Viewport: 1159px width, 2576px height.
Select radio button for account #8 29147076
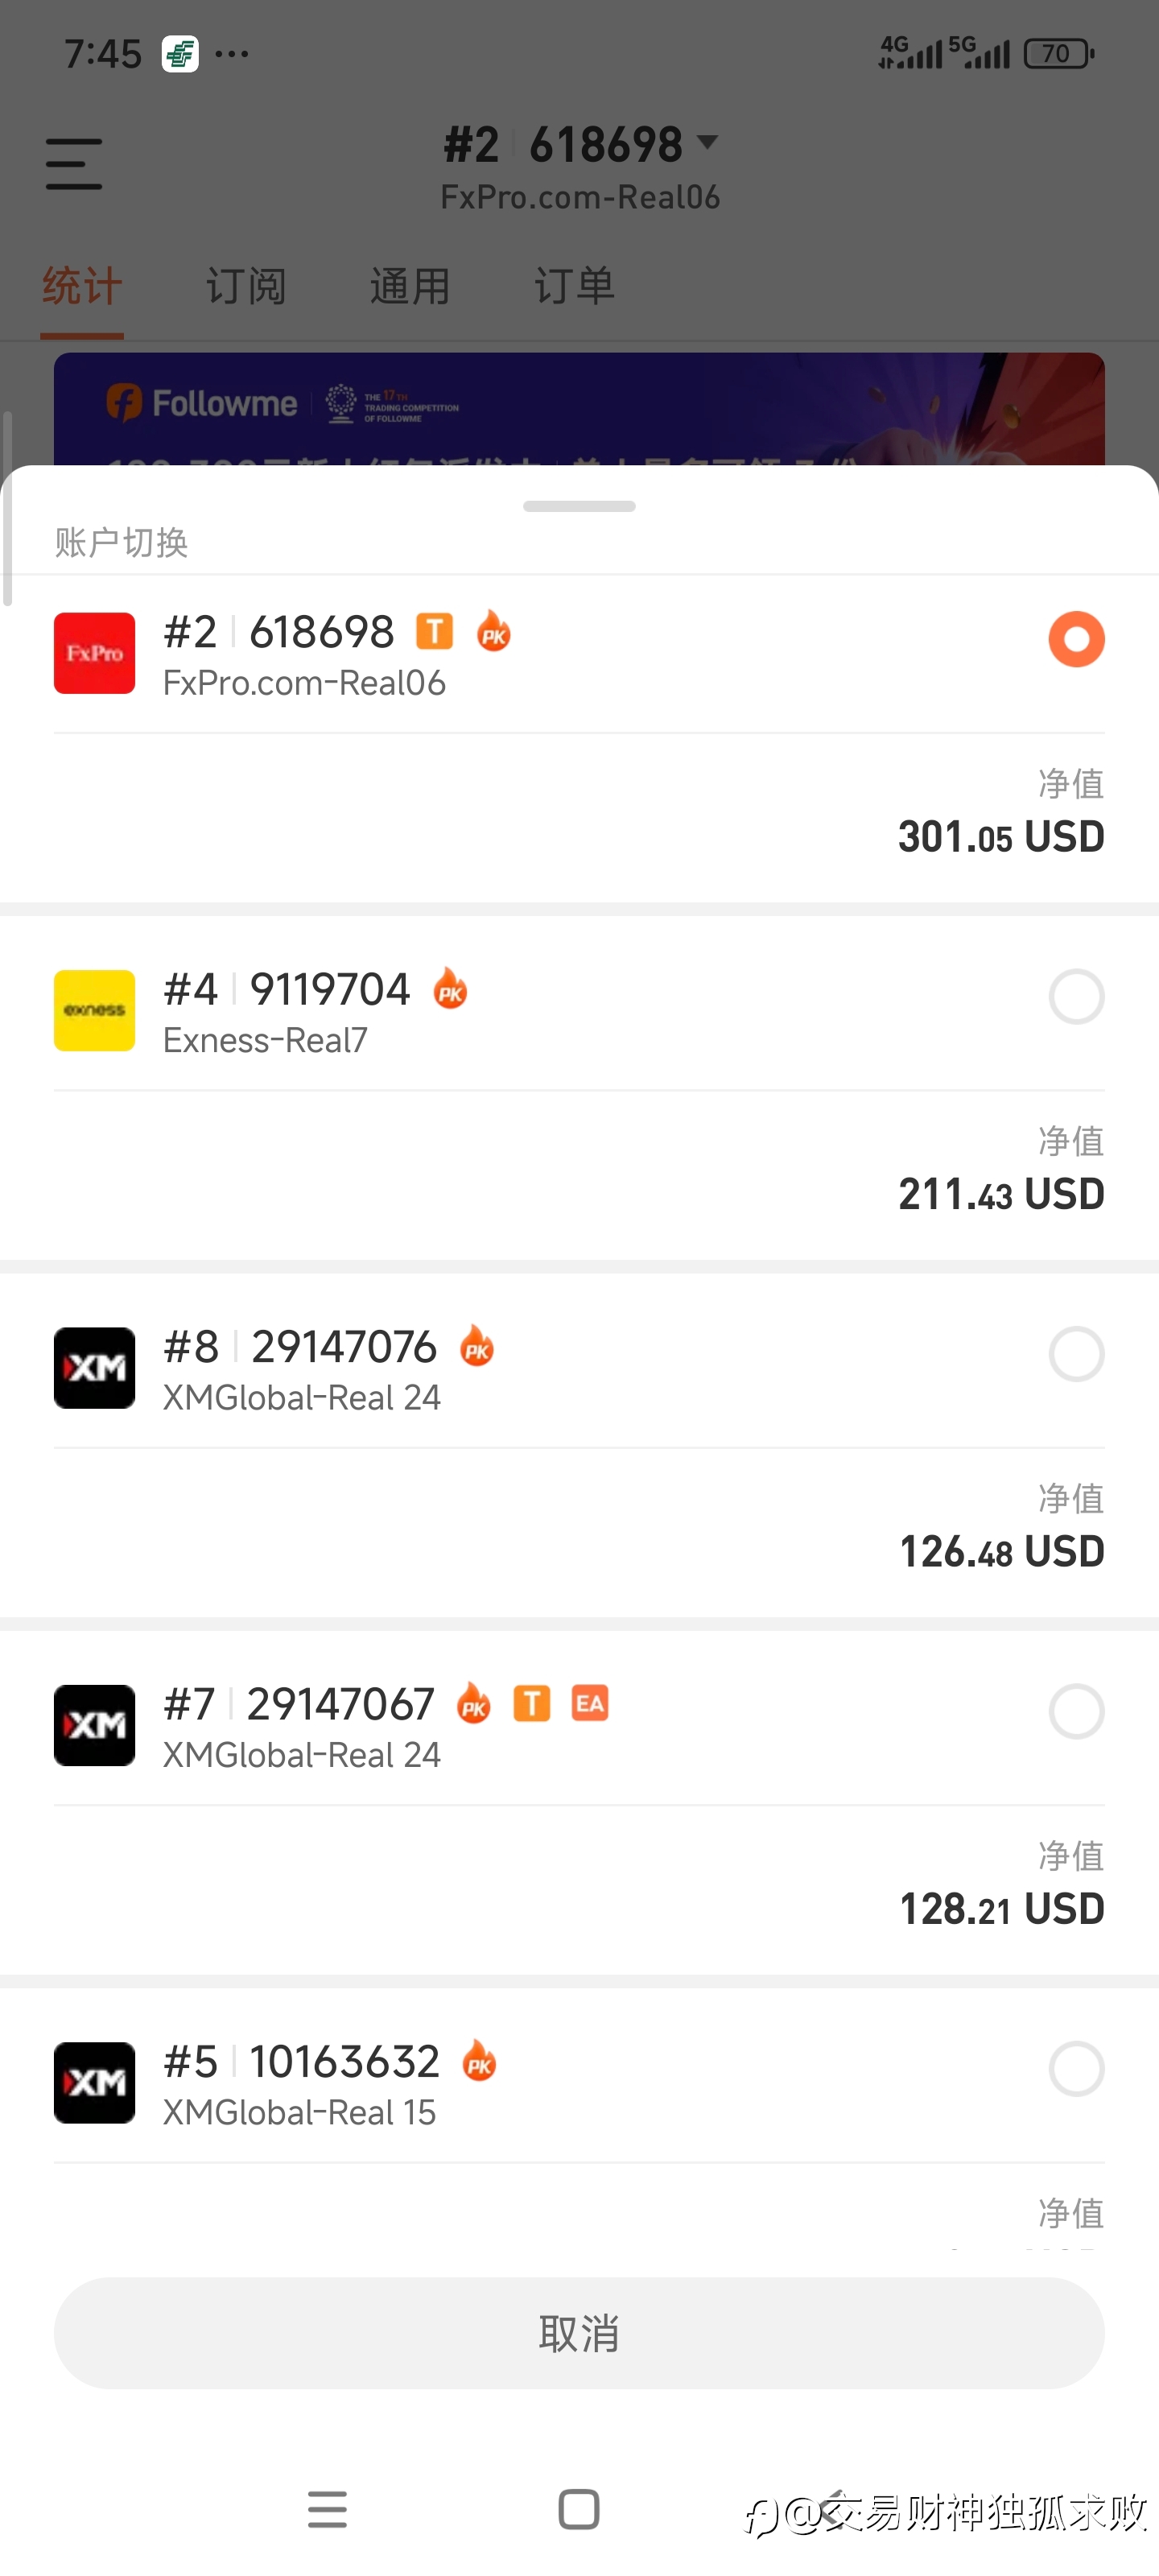(x=1076, y=1354)
